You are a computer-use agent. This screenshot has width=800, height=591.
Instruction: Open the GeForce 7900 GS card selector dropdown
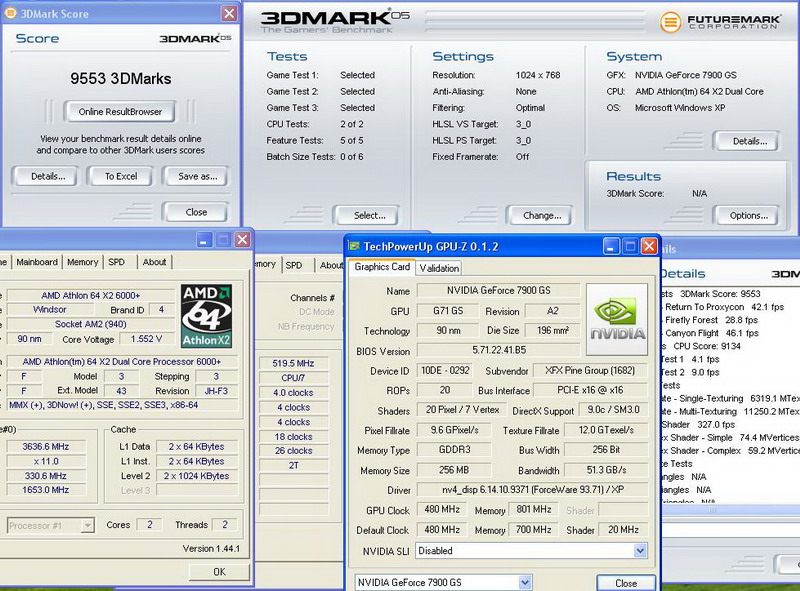pyautogui.click(x=524, y=582)
